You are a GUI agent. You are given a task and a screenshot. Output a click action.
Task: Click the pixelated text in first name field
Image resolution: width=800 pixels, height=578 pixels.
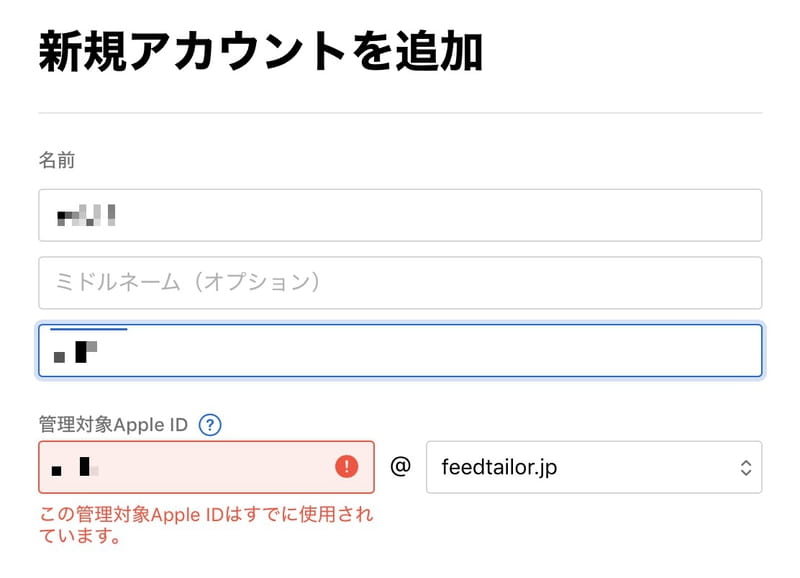coord(86,215)
